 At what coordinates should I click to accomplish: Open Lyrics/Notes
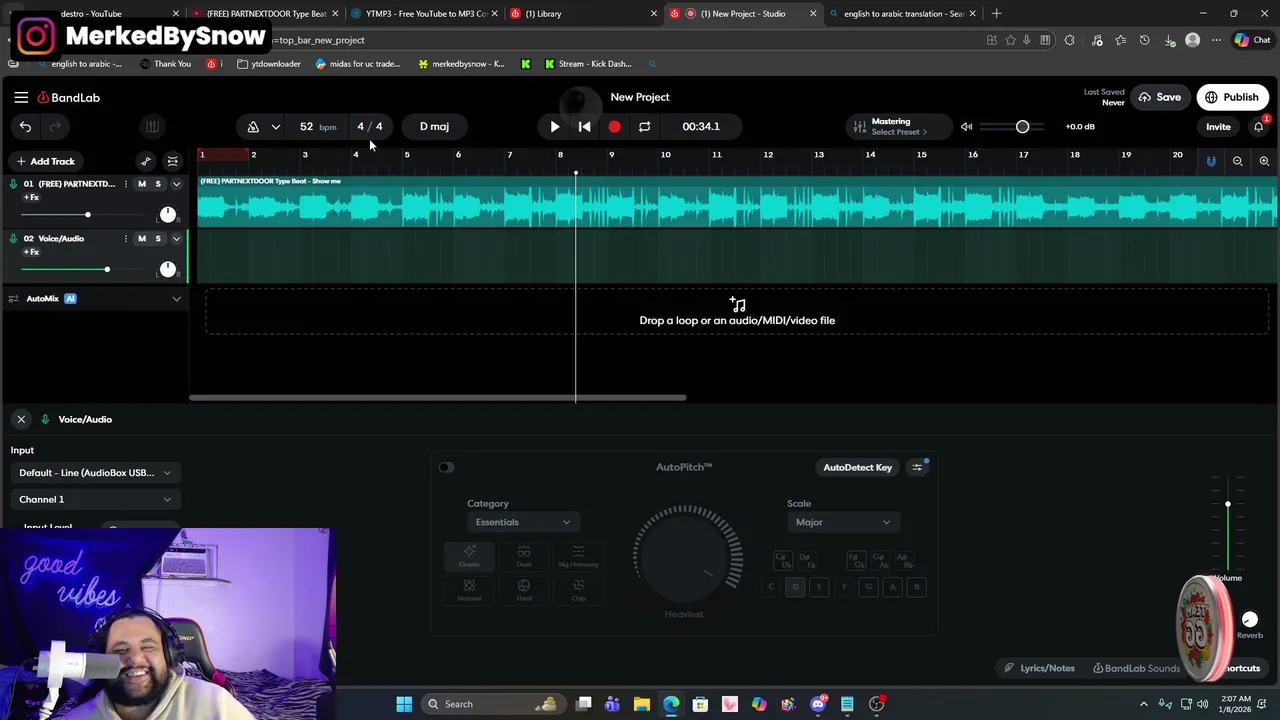(1039, 668)
